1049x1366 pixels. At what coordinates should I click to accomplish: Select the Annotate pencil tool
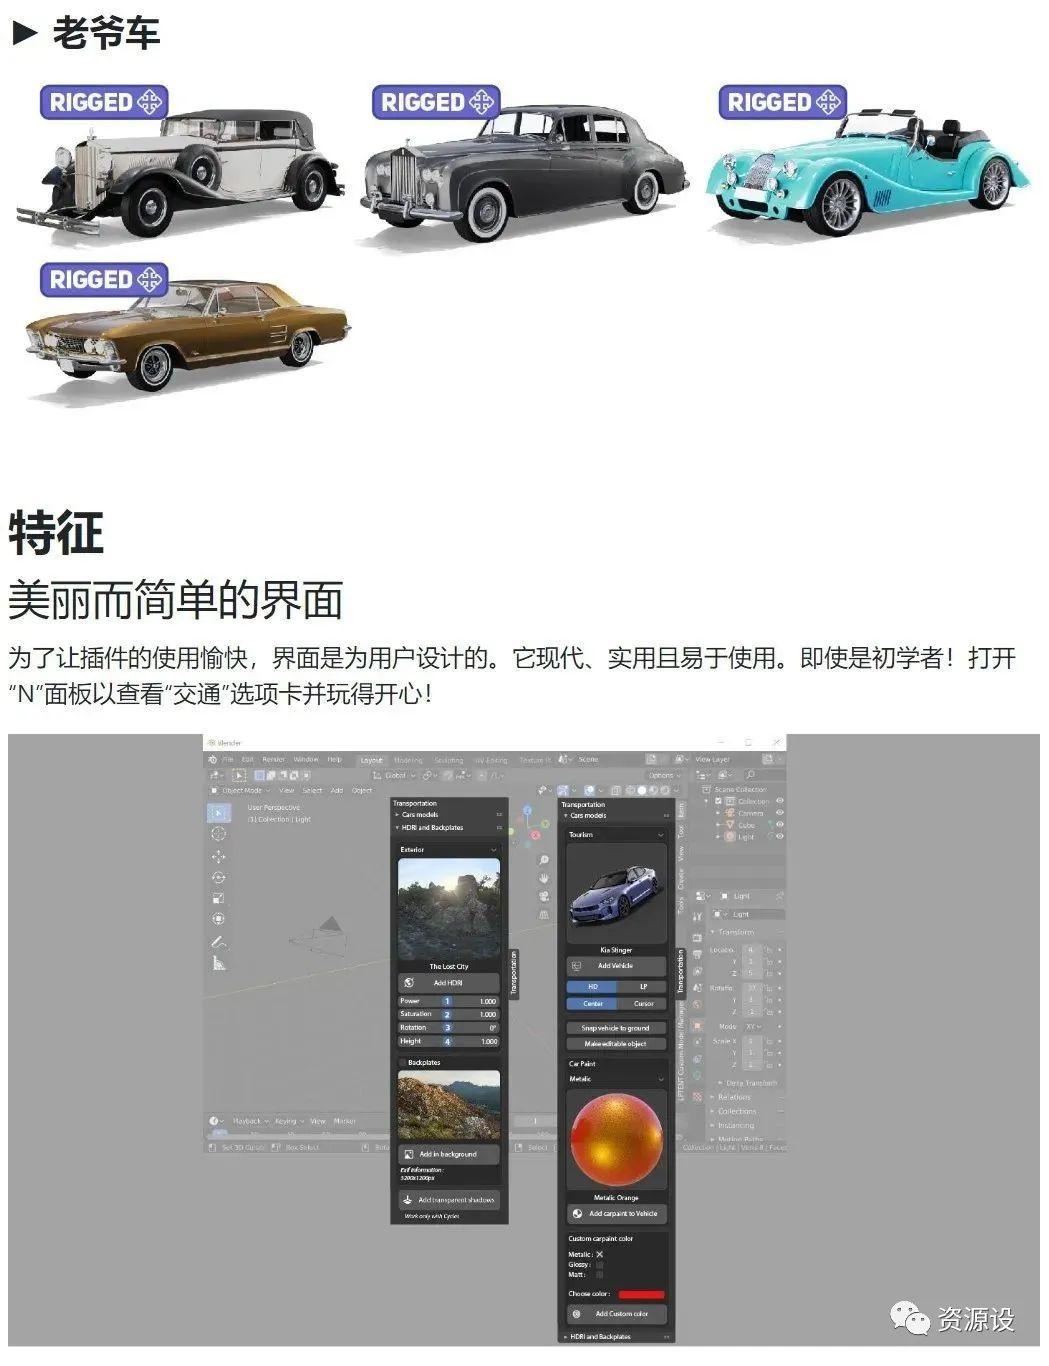pos(218,943)
